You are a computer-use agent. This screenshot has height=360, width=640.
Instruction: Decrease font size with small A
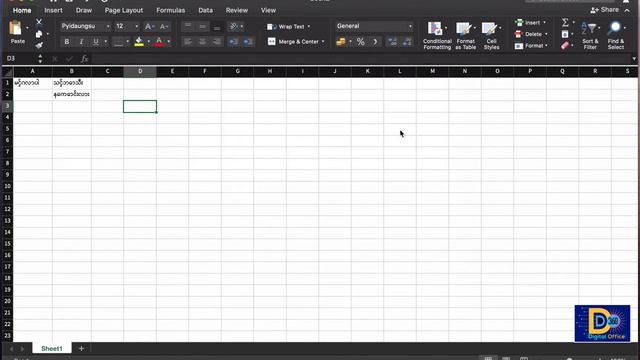[163, 27]
